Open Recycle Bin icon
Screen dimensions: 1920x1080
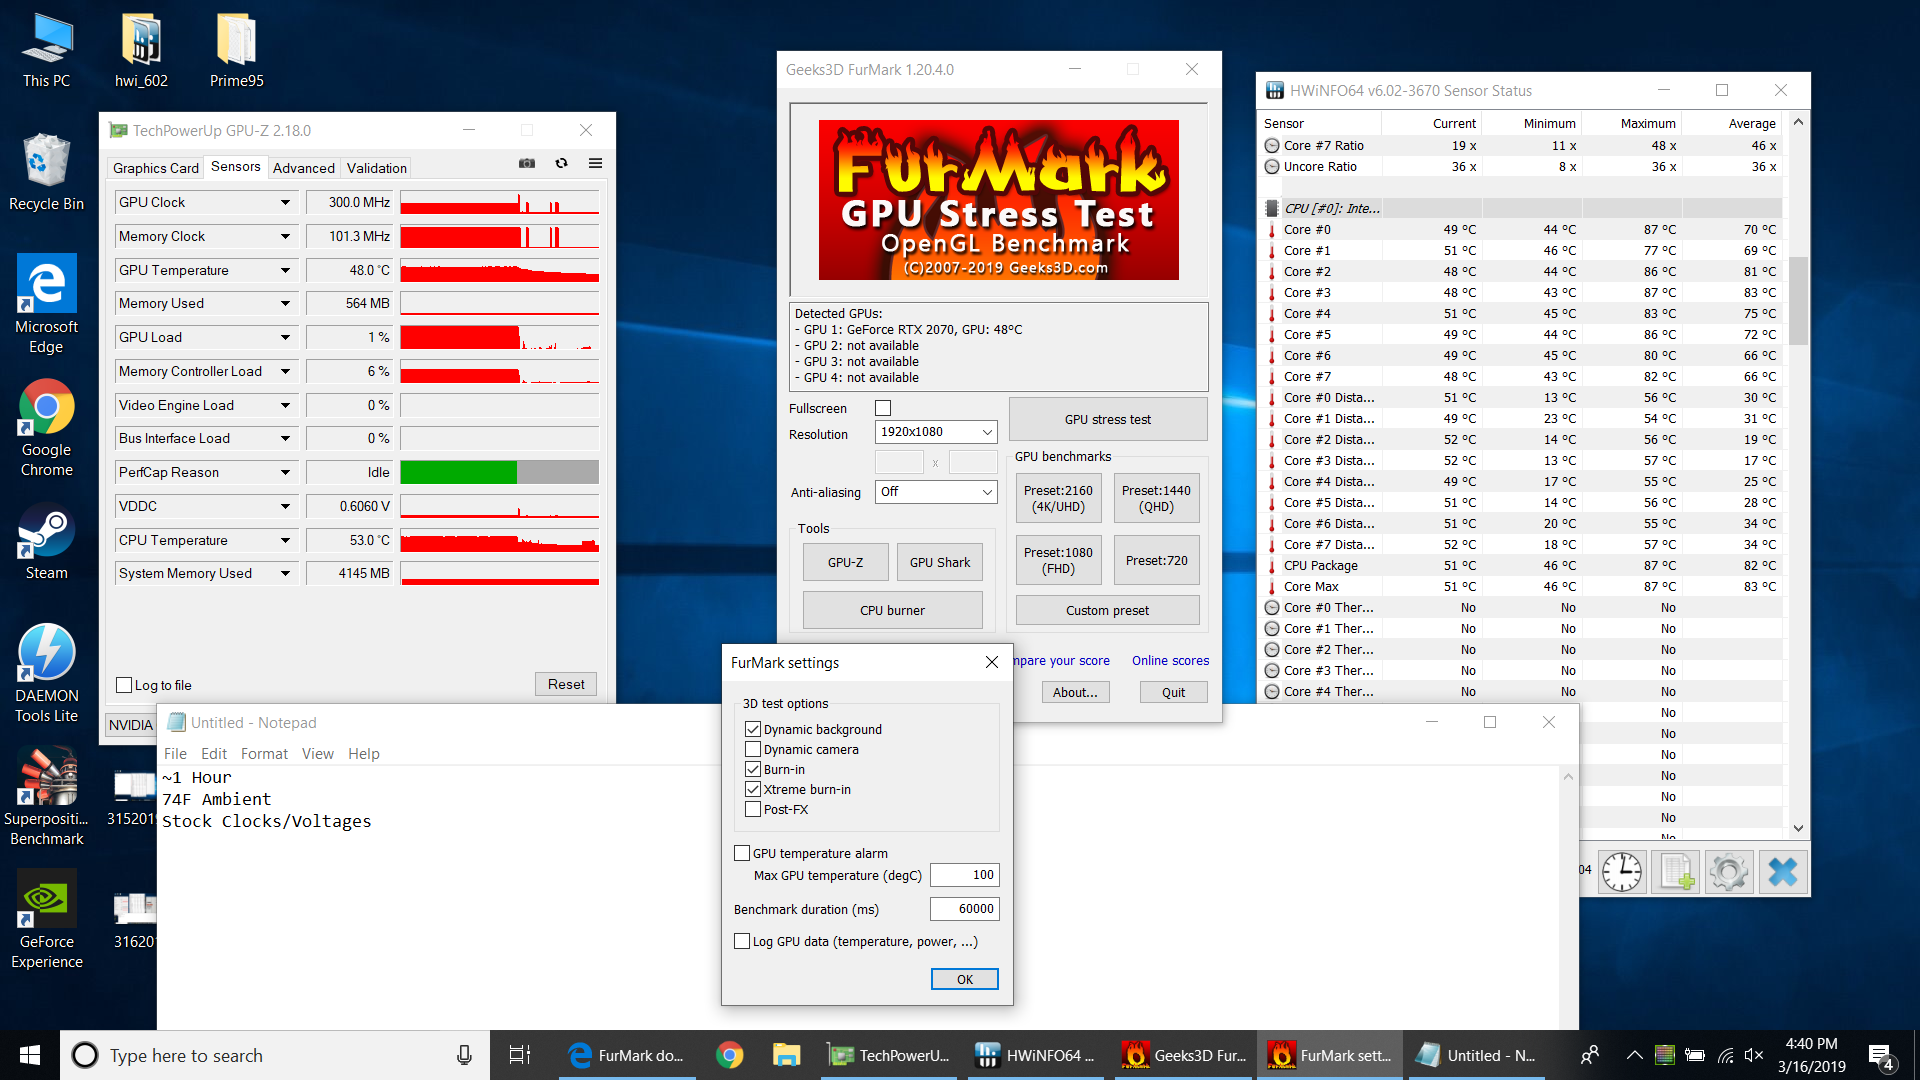pos(46,172)
